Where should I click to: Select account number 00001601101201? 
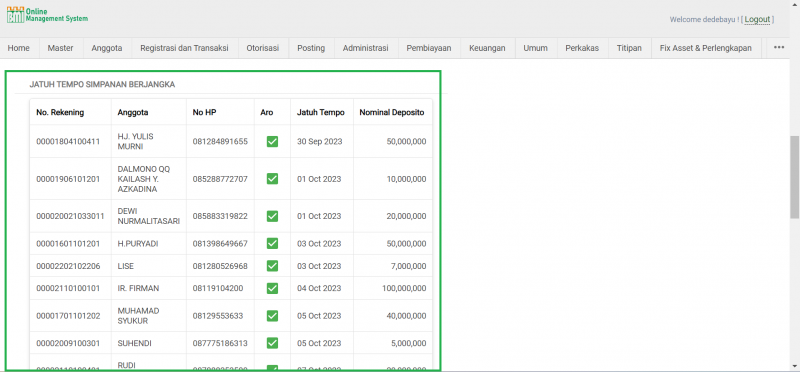coord(68,244)
